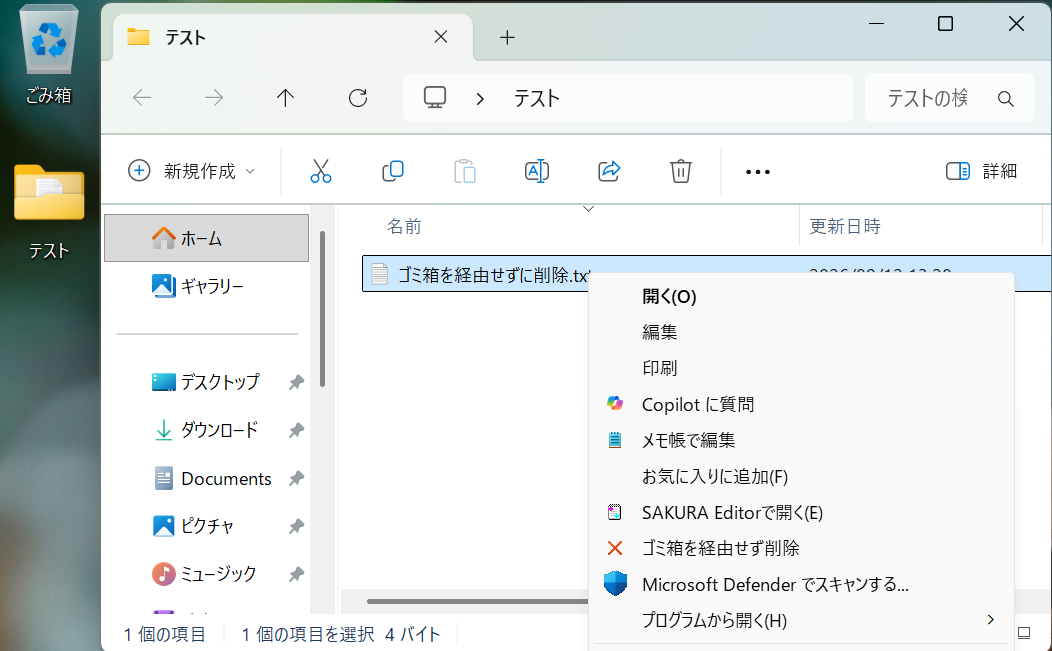Sort by the 名前 column header
Screen dimensions: 1052x651
pyautogui.click(x=404, y=226)
